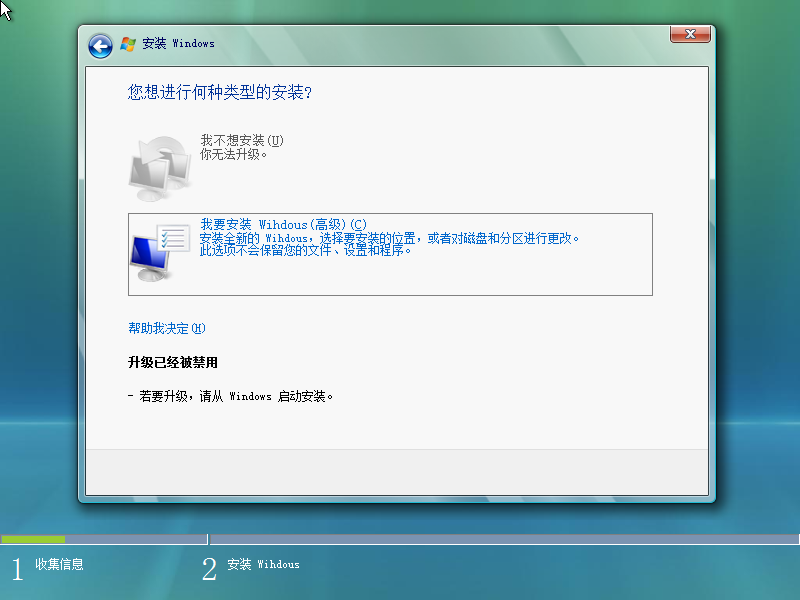Close the Windows setup window

689,34
